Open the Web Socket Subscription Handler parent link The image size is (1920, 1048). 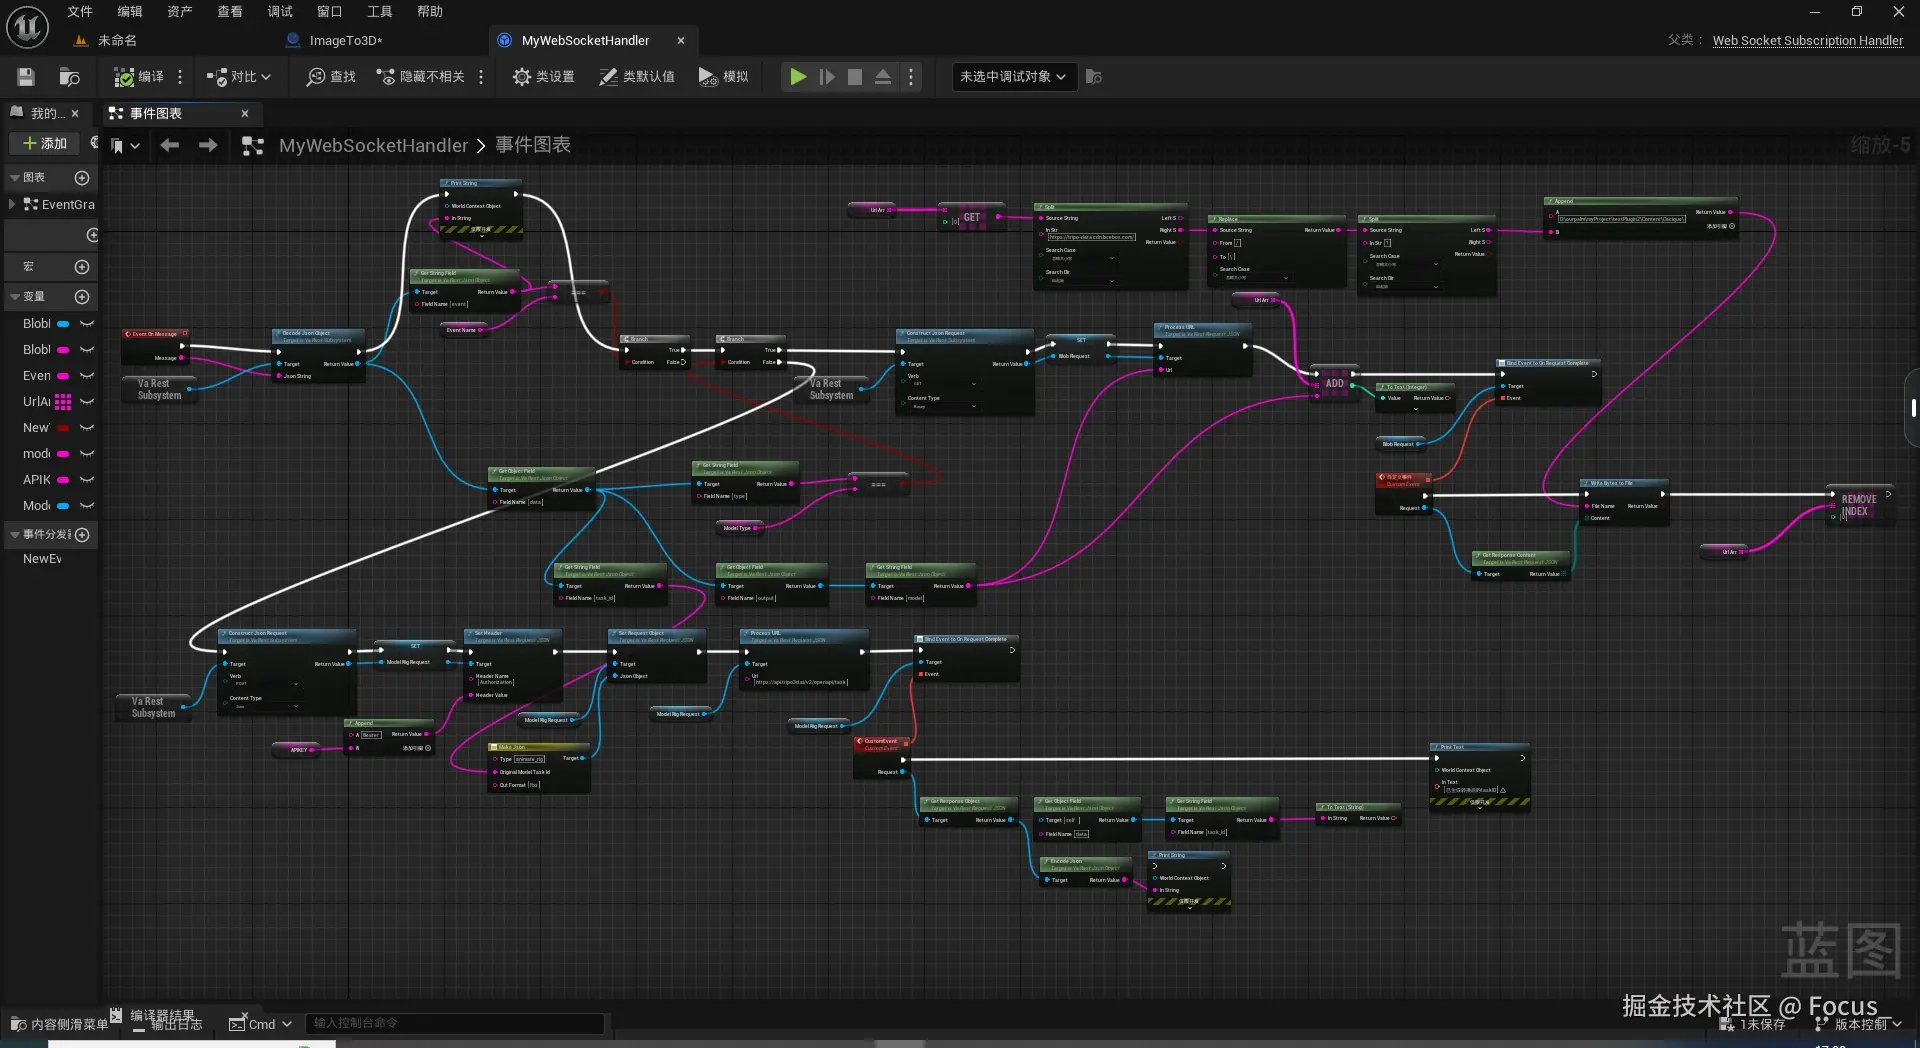pos(1807,41)
